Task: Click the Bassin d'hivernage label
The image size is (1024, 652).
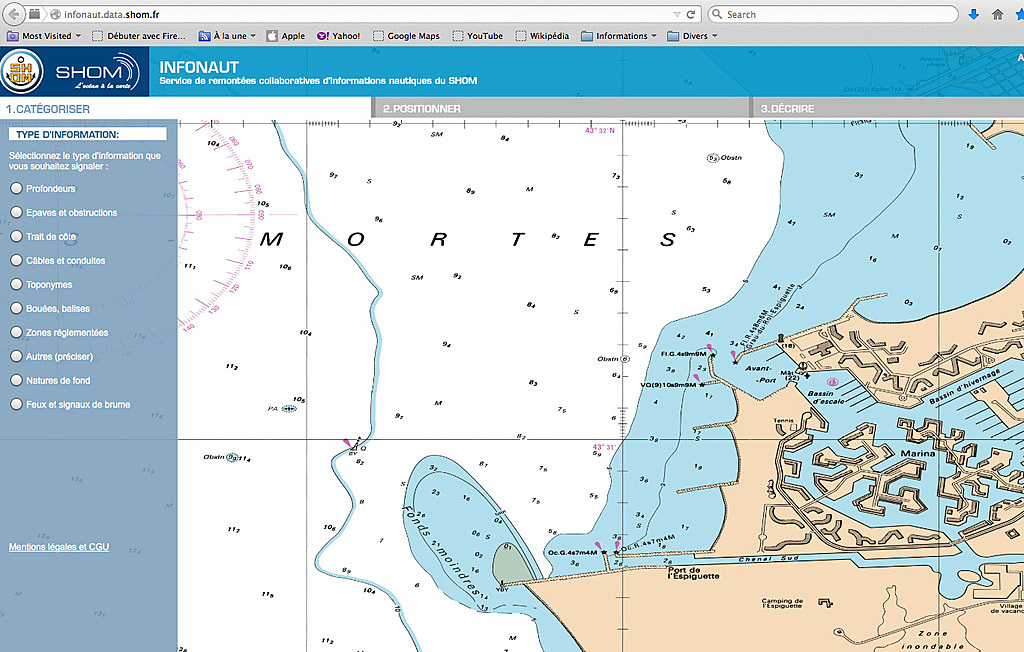Action: 965,387
